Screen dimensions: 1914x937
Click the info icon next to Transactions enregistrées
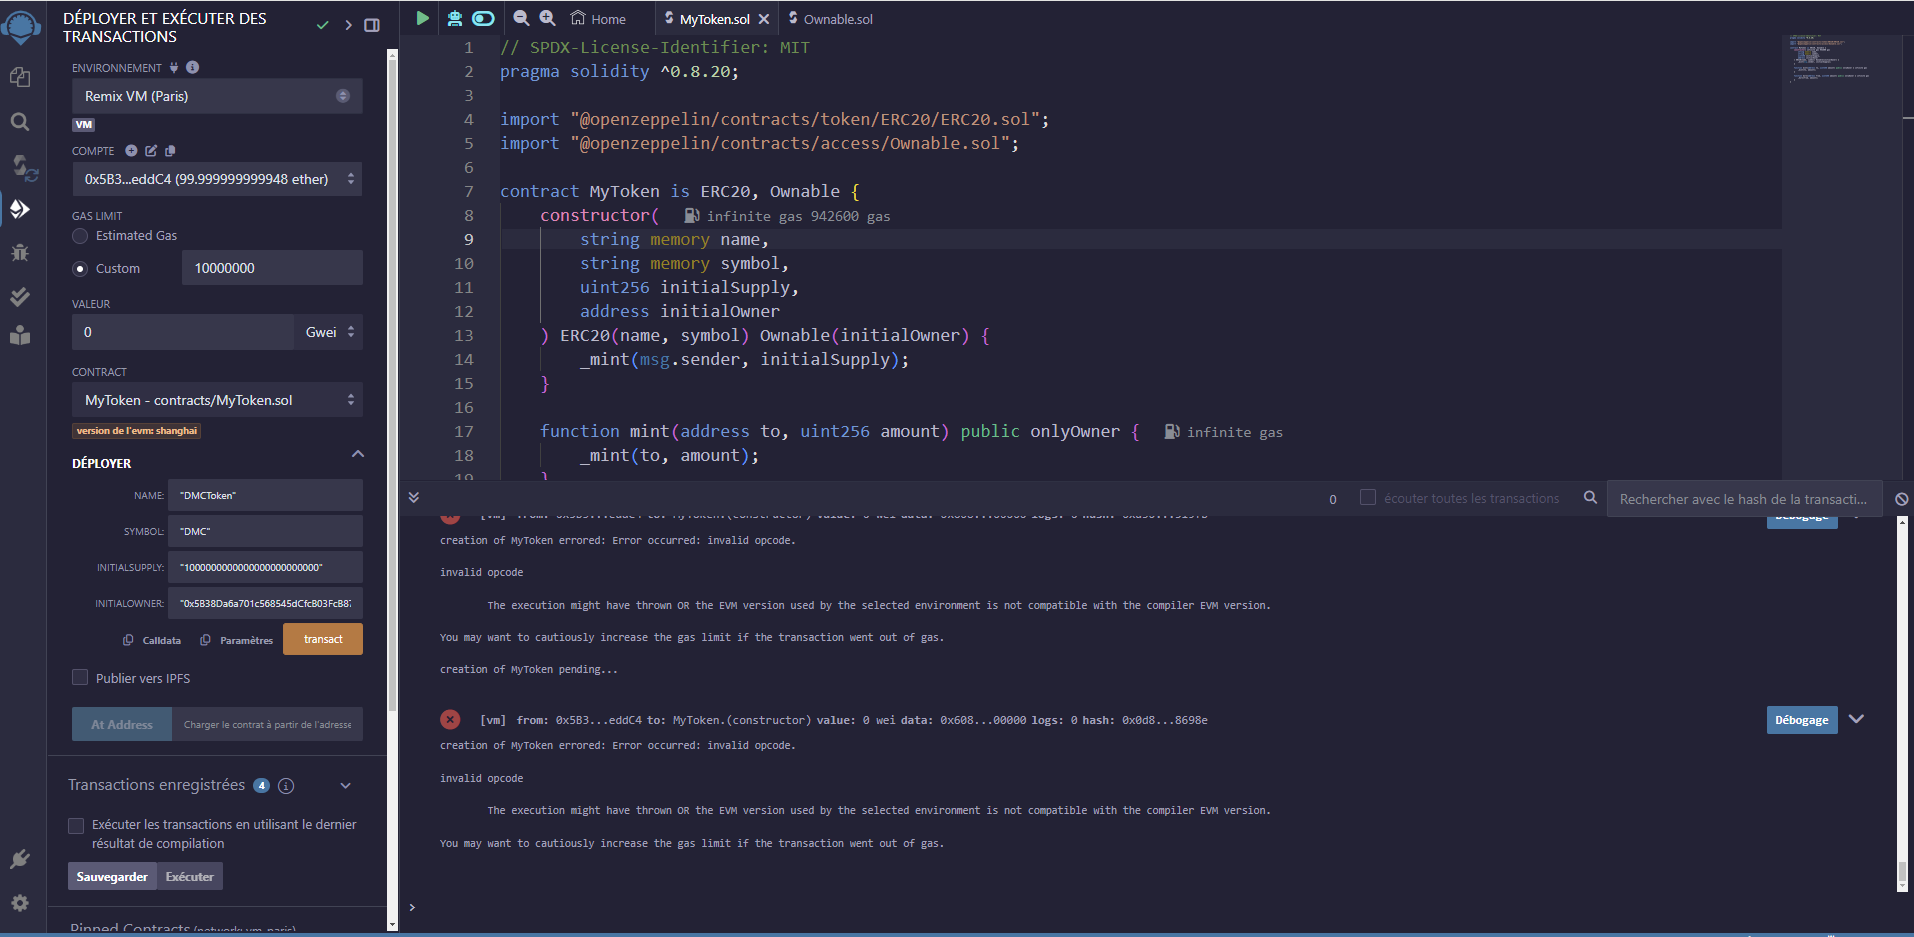point(286,786)
